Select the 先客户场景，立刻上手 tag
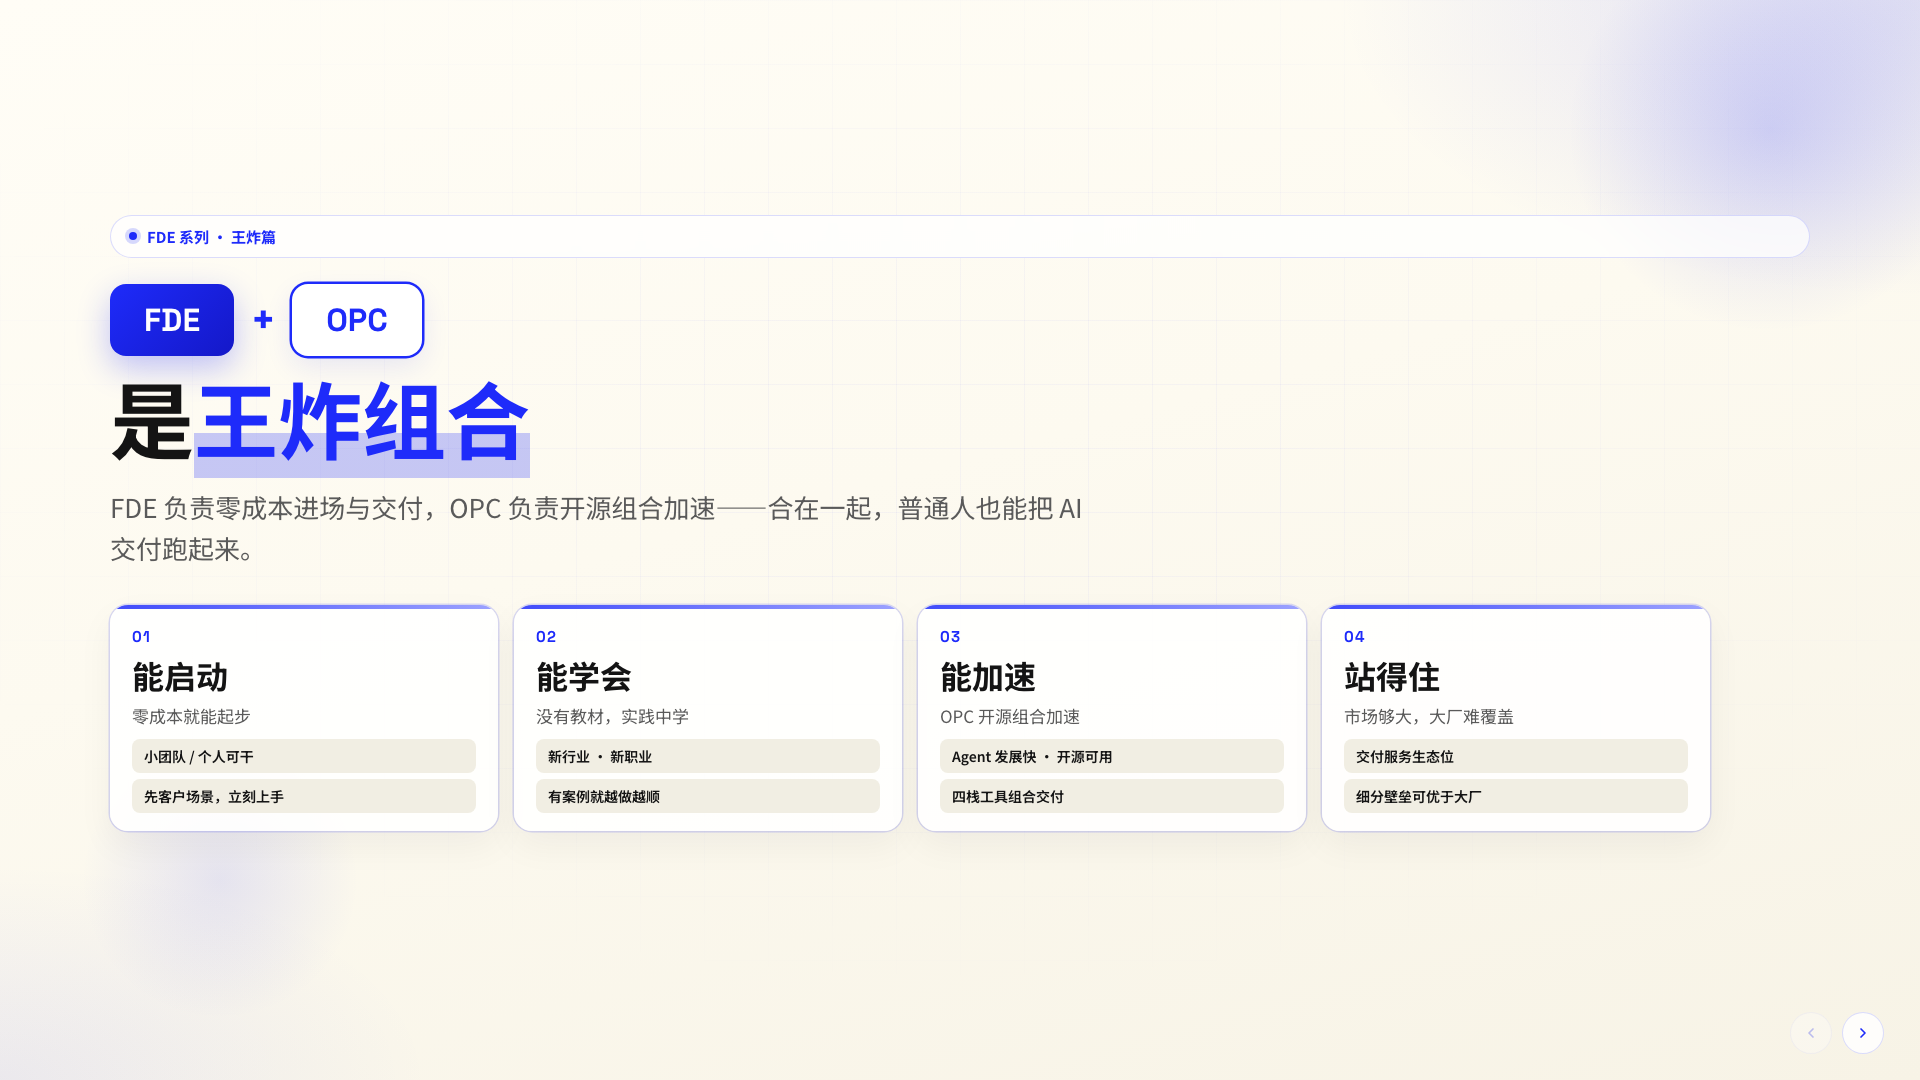This screenshot has width=1920, height=1080. [x=304, y=796]
